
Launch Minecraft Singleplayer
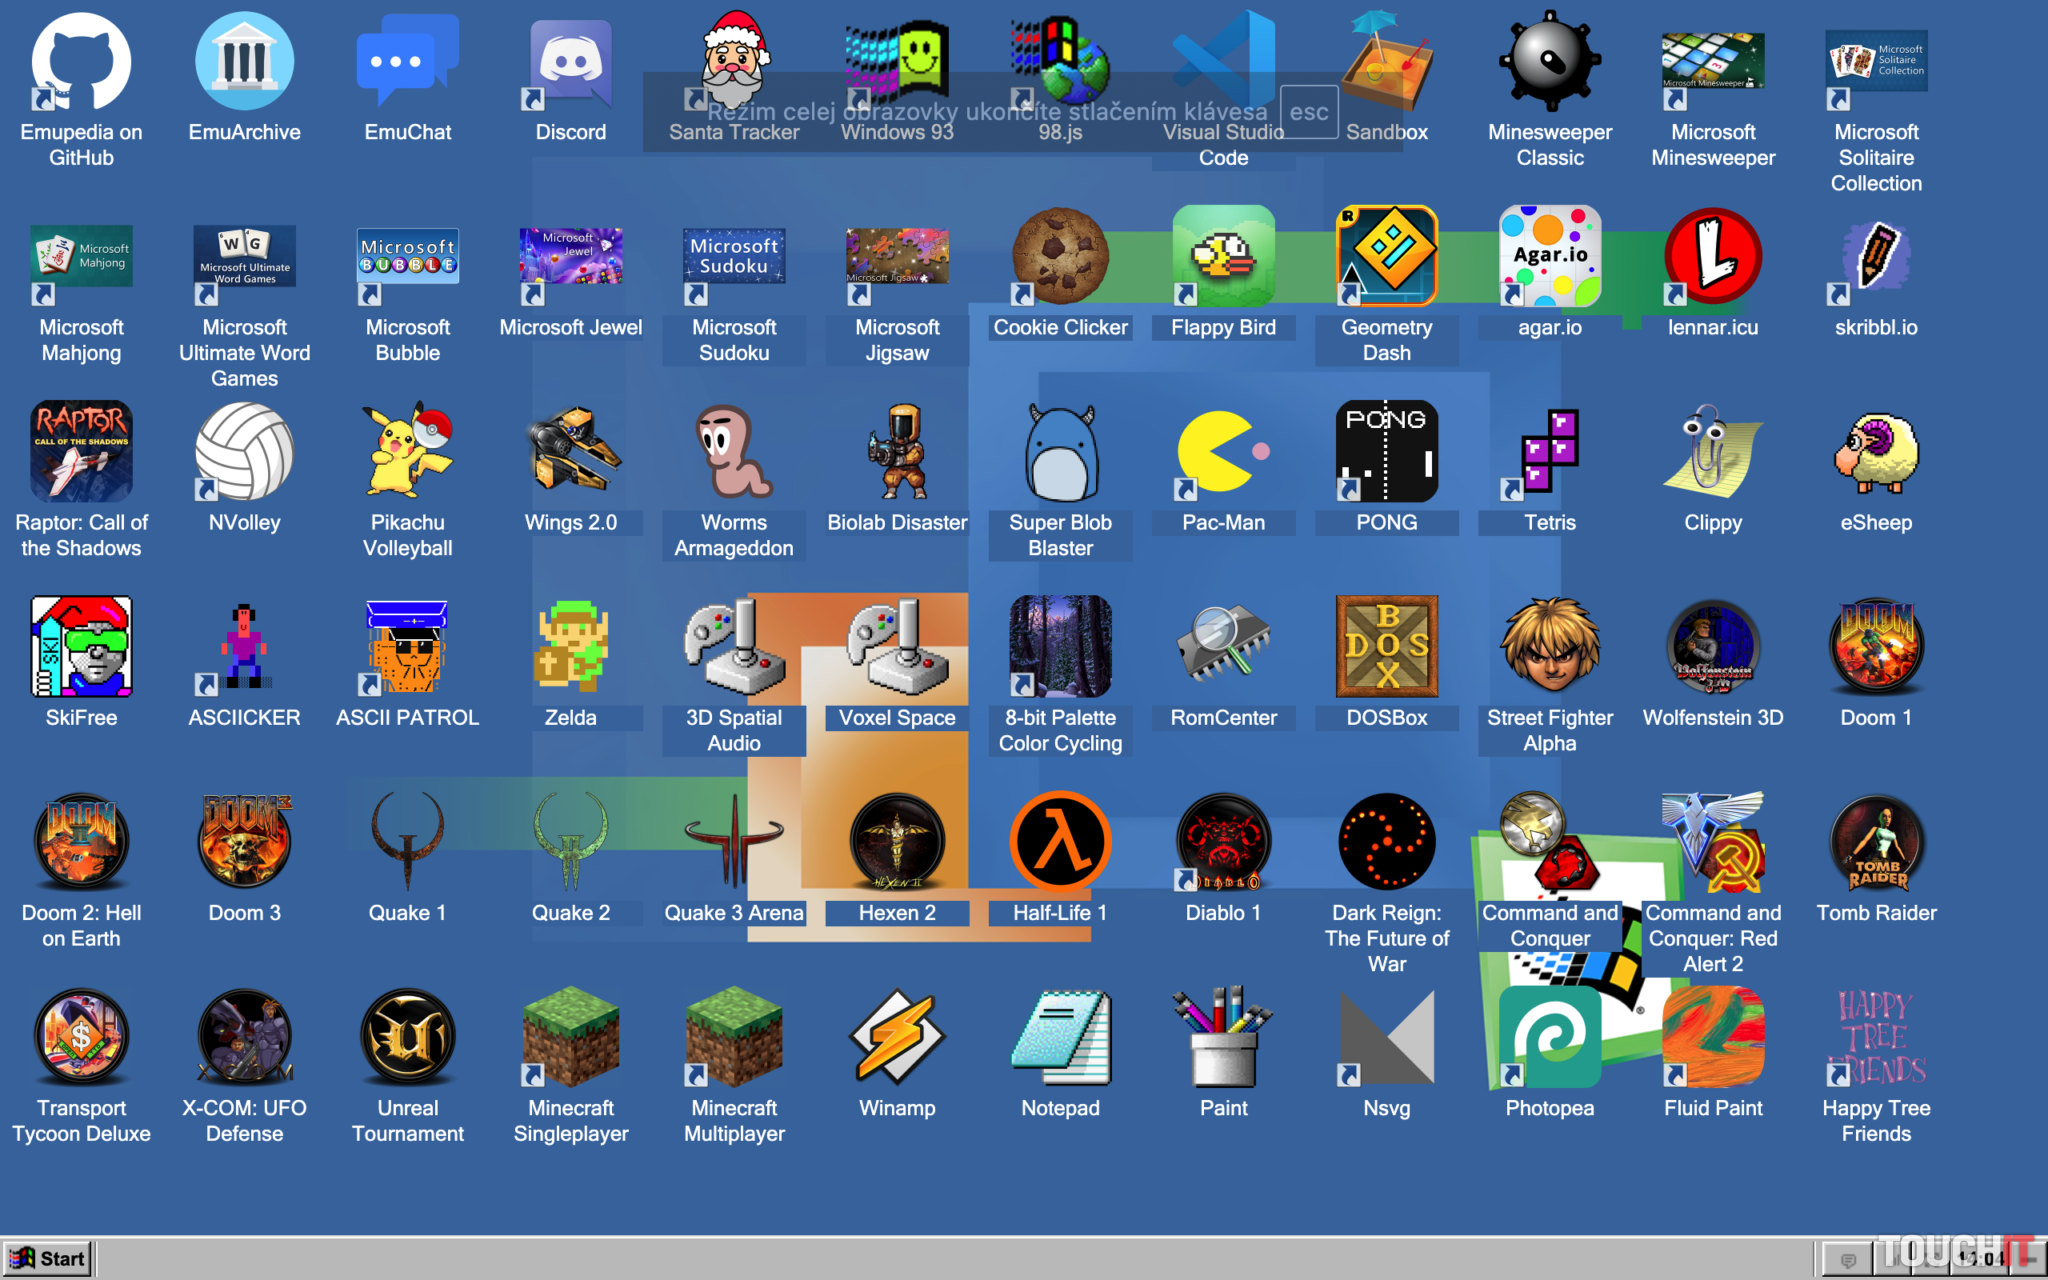click(x=570, y=1038)
